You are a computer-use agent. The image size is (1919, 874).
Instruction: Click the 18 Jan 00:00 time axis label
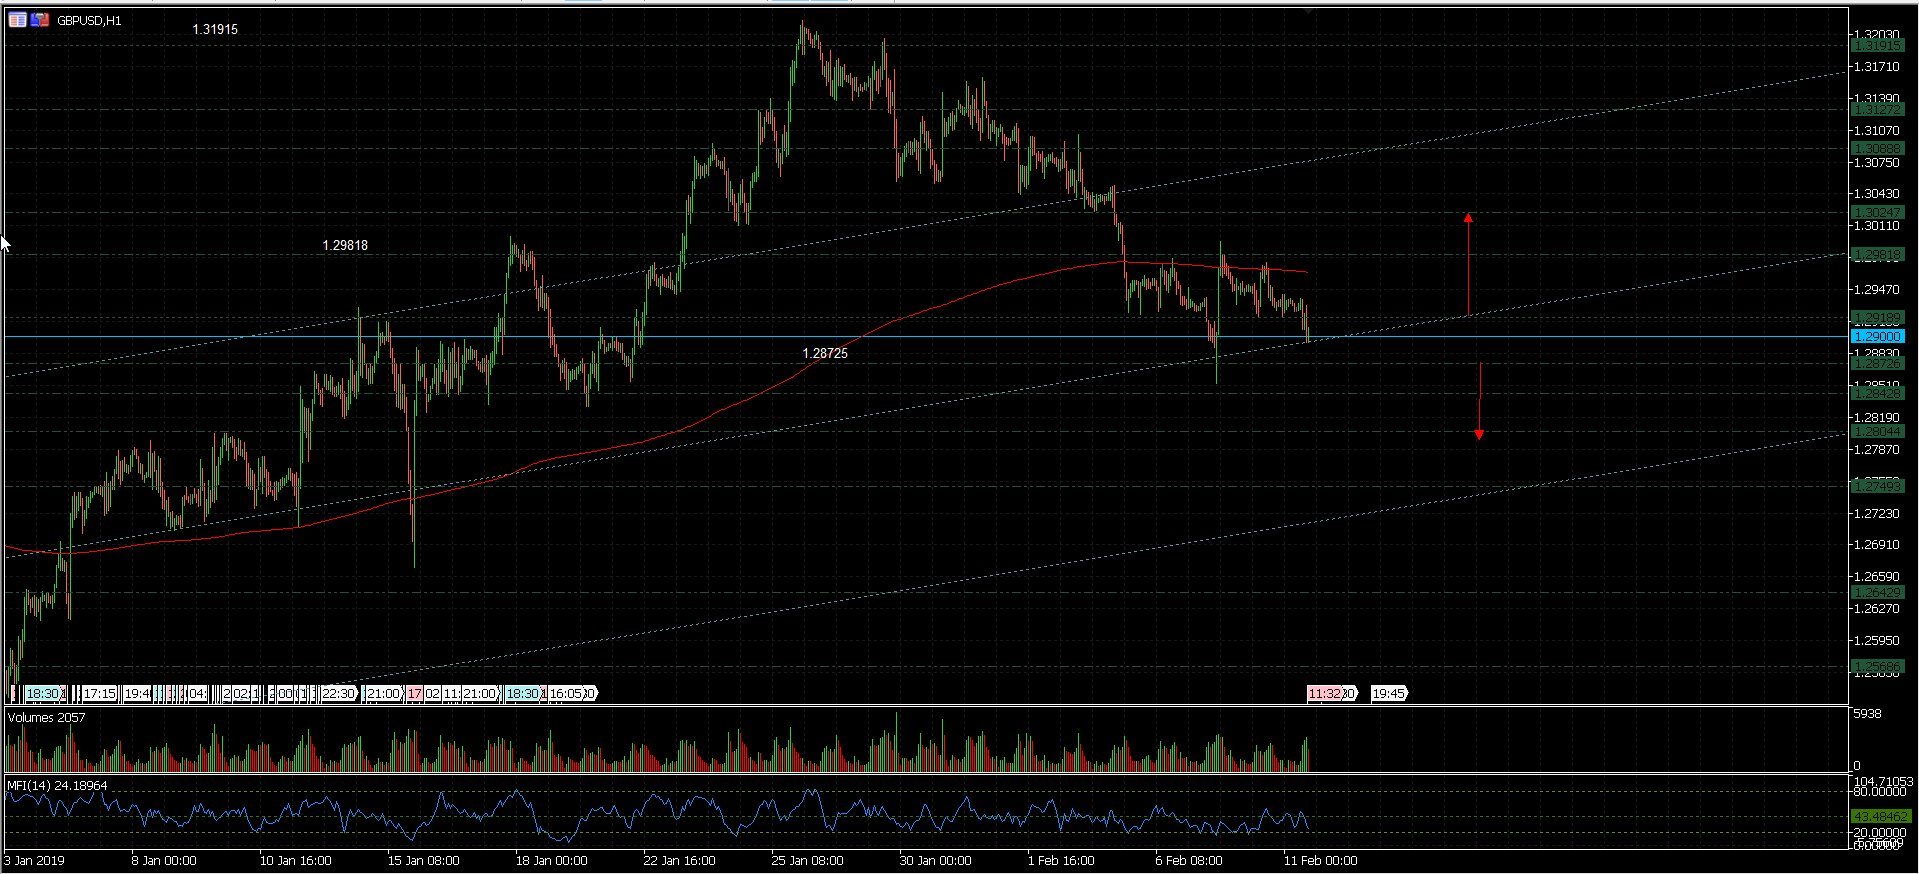(x=551, y=861)
